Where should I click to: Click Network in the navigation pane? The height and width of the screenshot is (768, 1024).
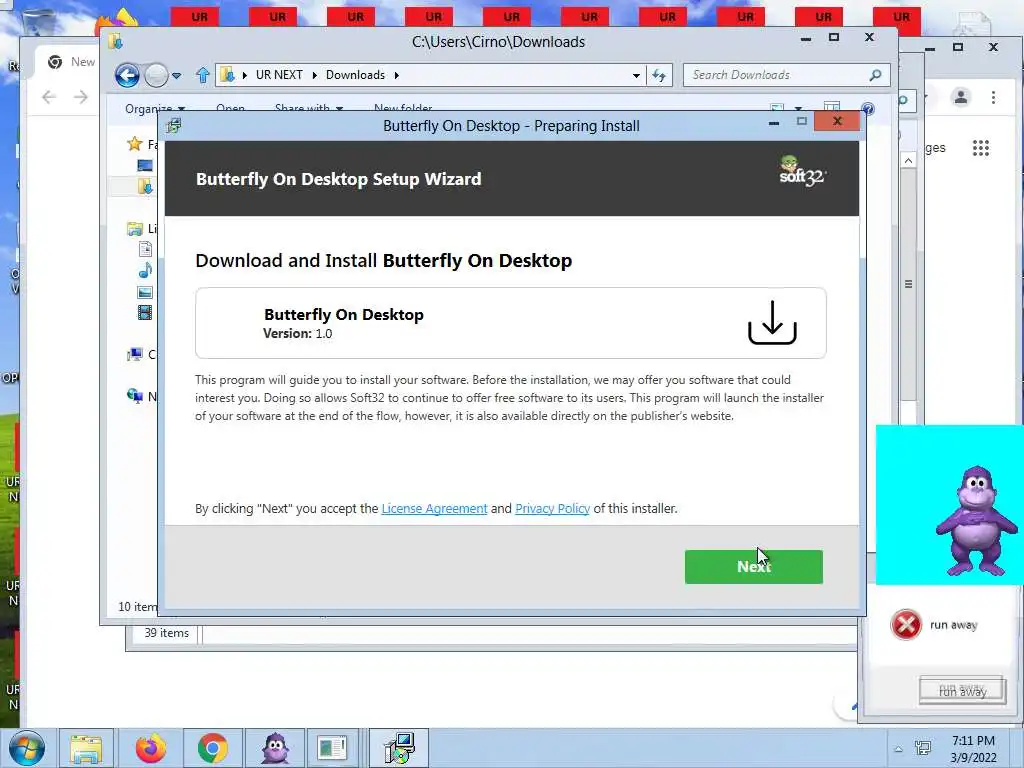click(x=142, y=396)
